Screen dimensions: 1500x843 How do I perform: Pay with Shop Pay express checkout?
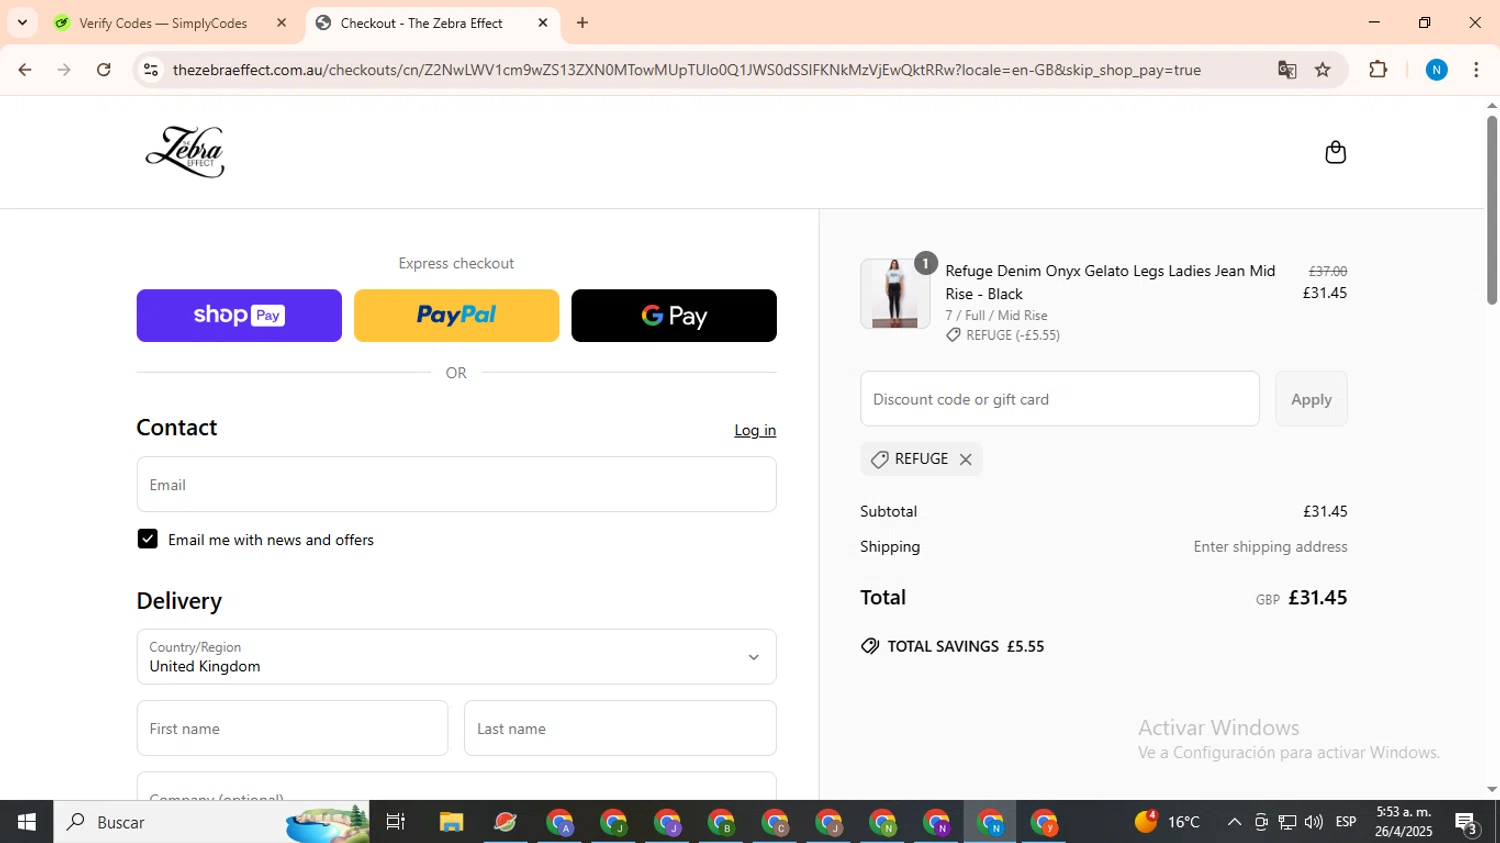click(x=239, y=316)
